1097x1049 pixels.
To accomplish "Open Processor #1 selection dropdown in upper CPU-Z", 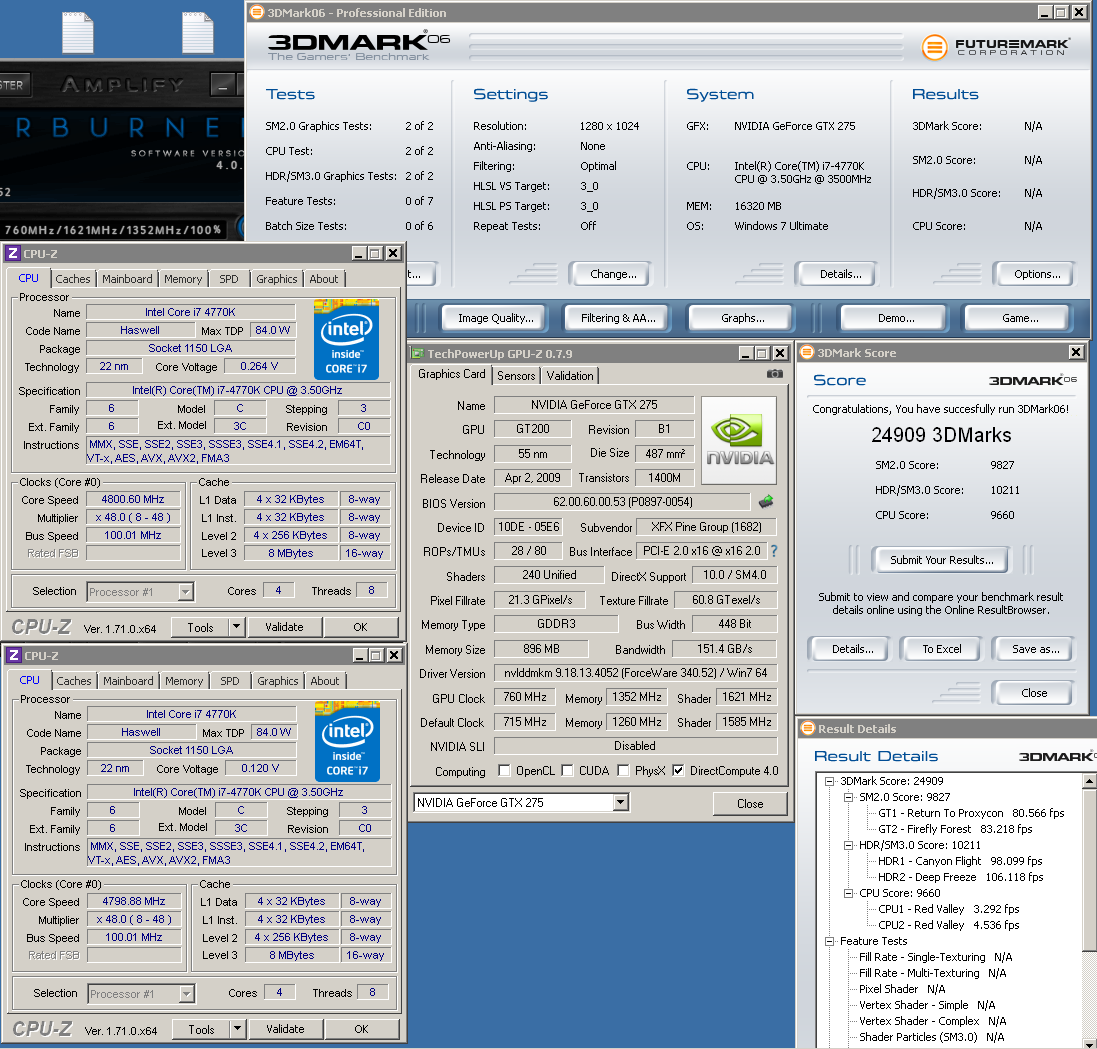I will (185, 592).
